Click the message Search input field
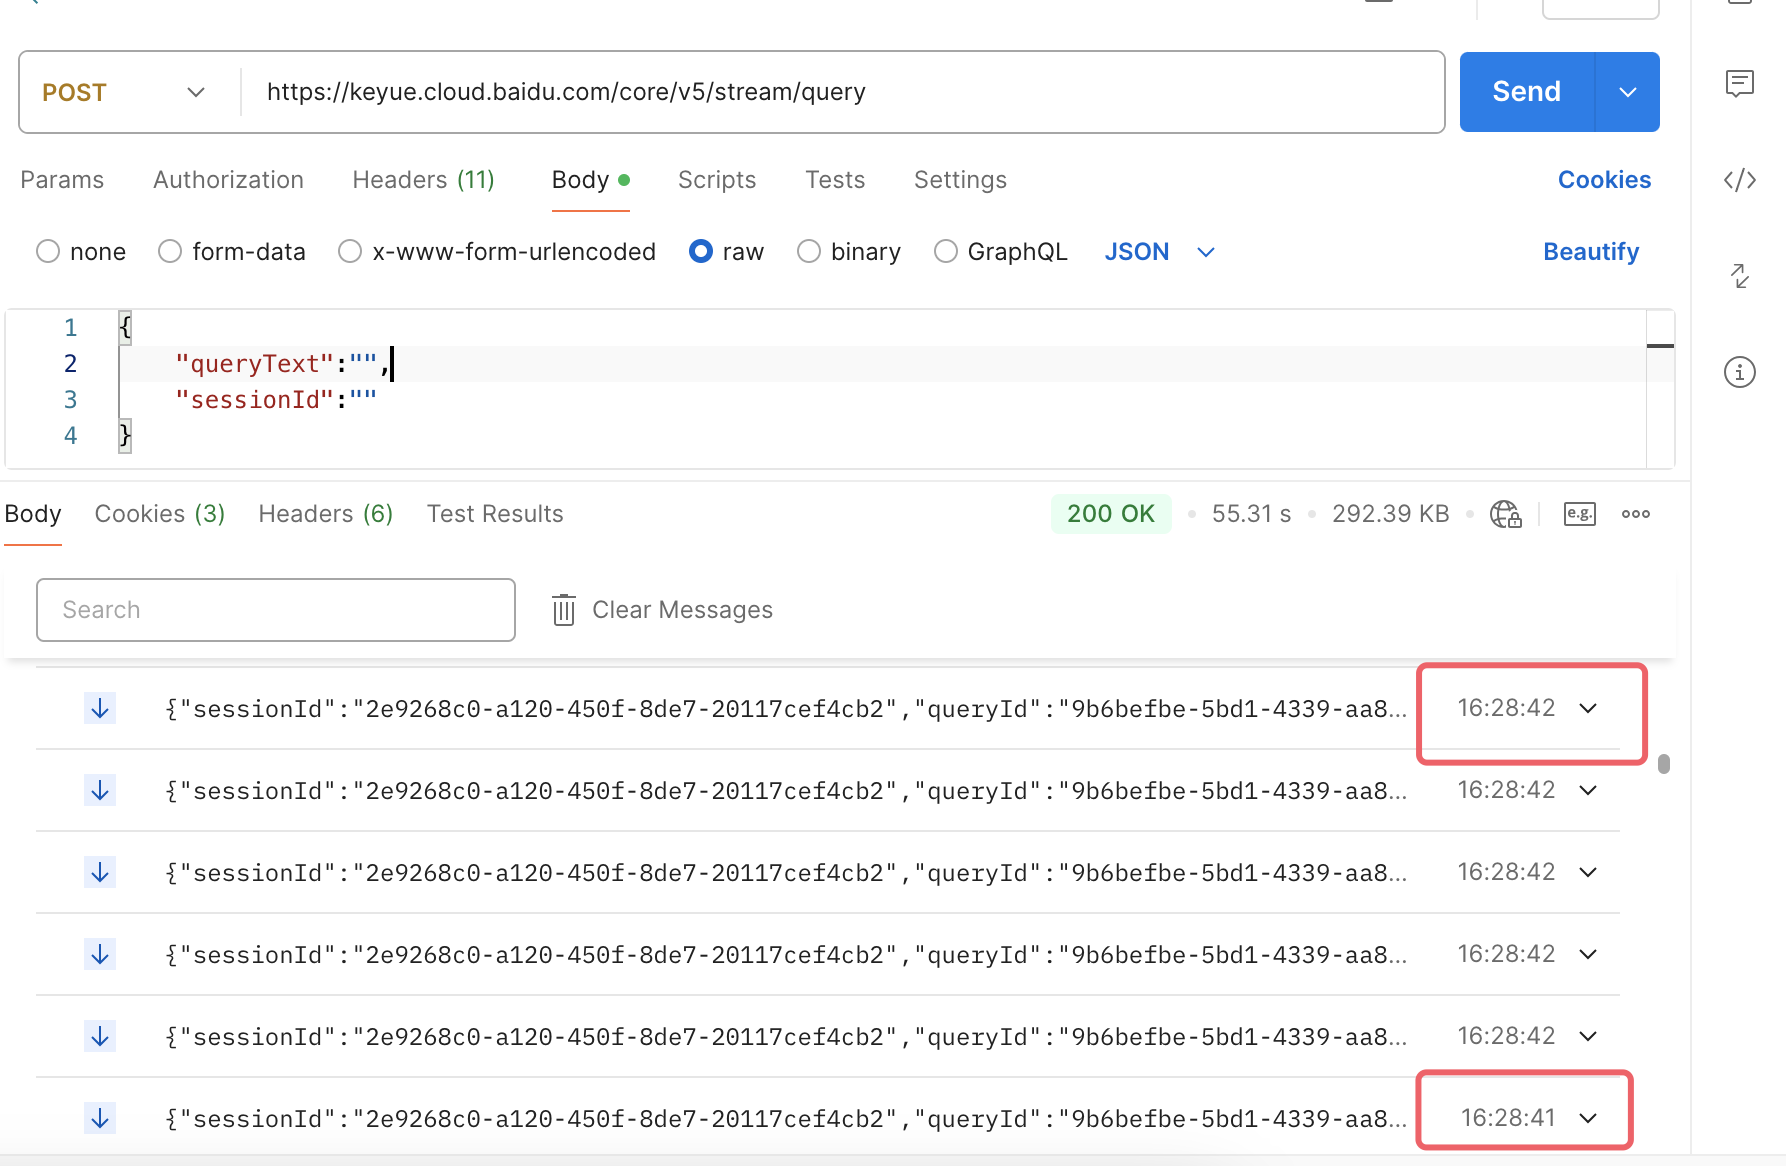 276,610
